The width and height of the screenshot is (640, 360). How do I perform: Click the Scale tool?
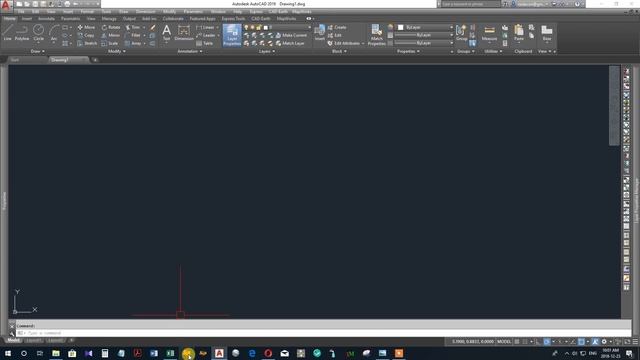[x=110, y=43]
